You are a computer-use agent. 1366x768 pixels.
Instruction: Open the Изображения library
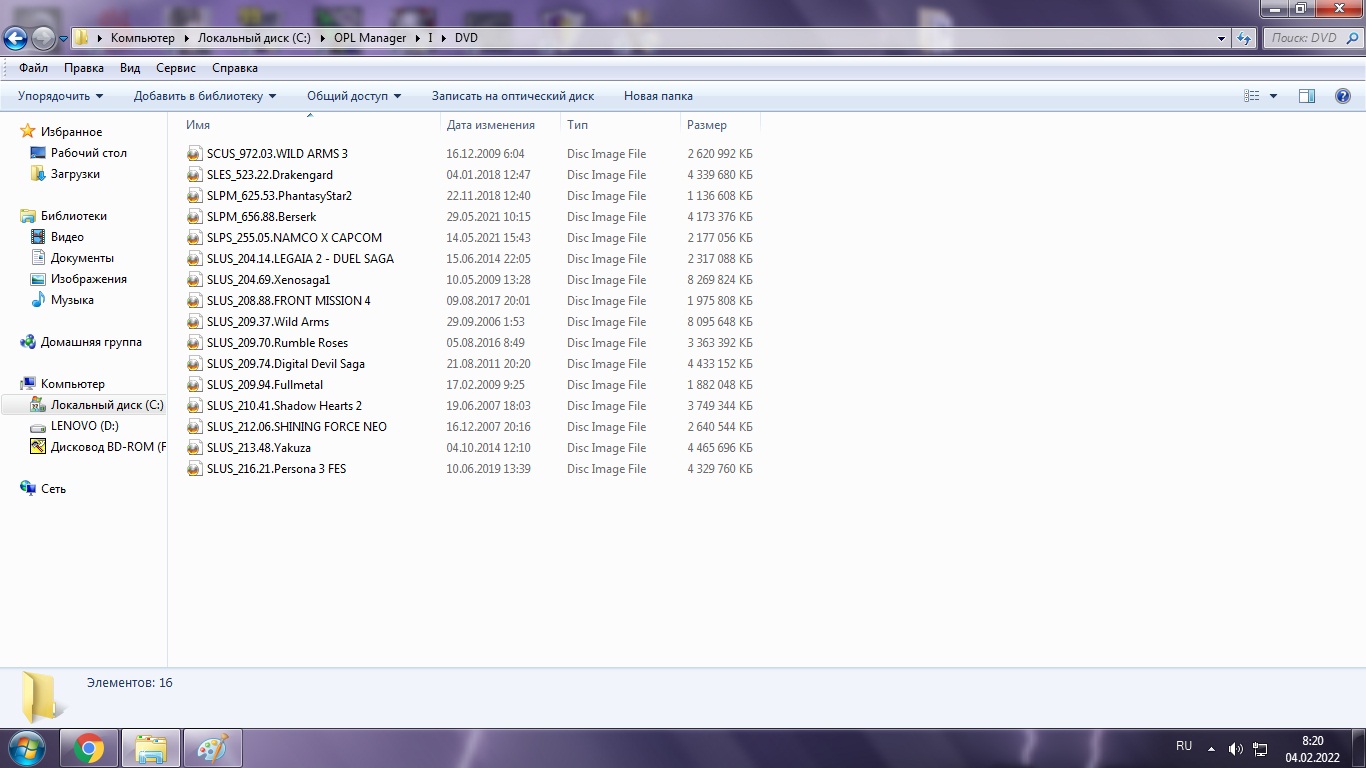click(x=88, y=279)
